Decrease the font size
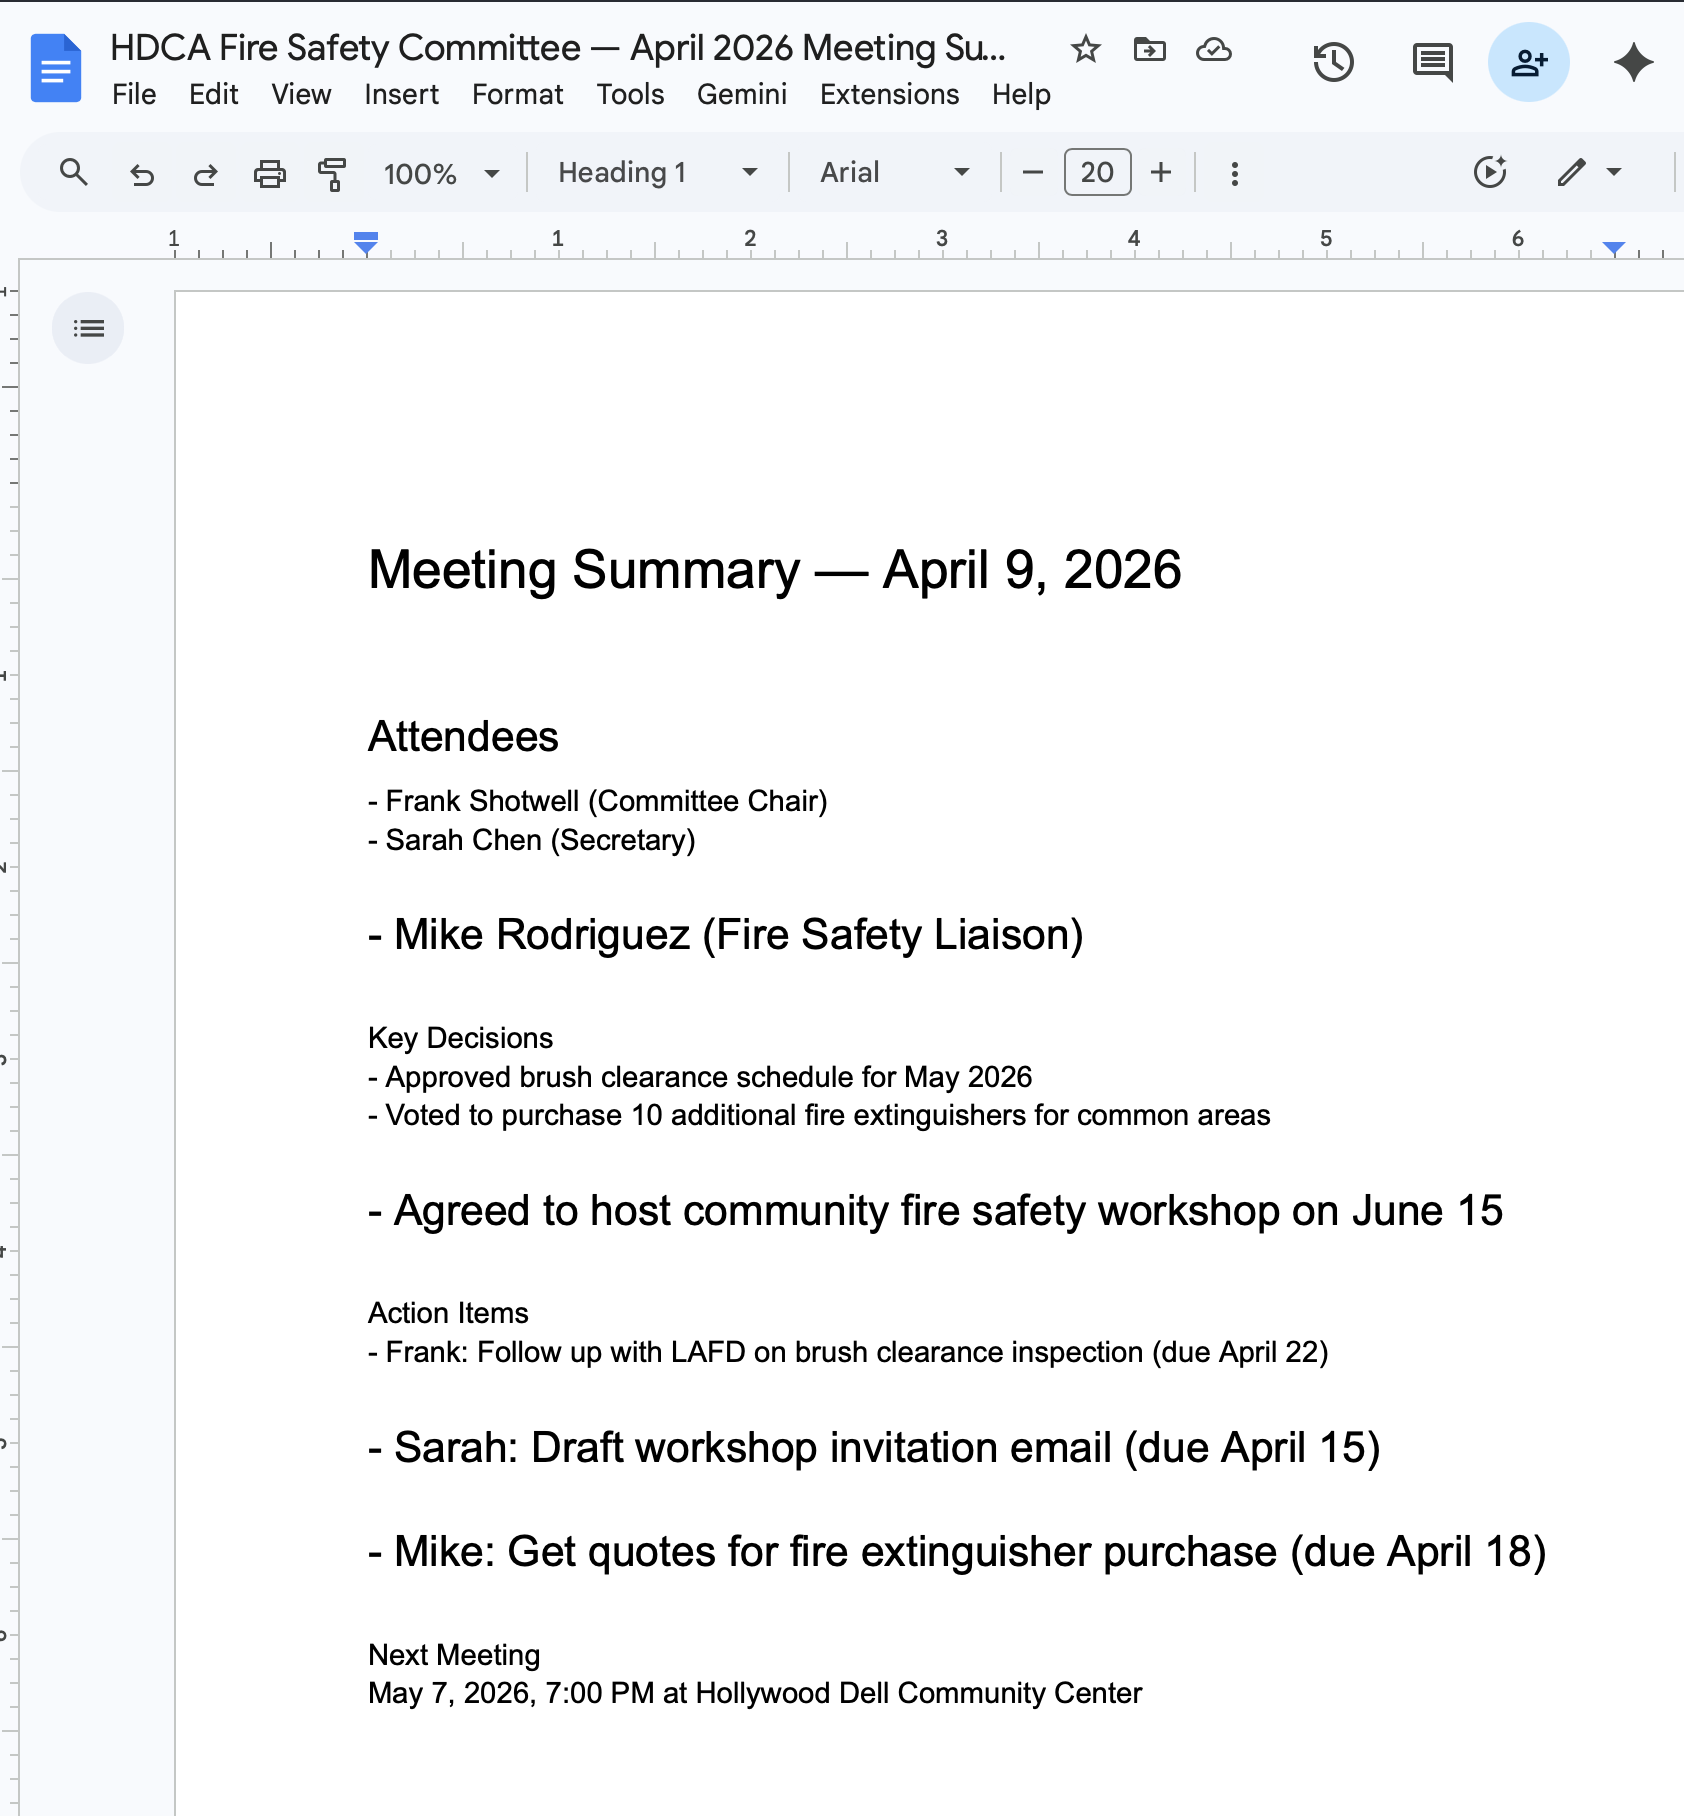The image size is (1684, 1816). 1032,172
